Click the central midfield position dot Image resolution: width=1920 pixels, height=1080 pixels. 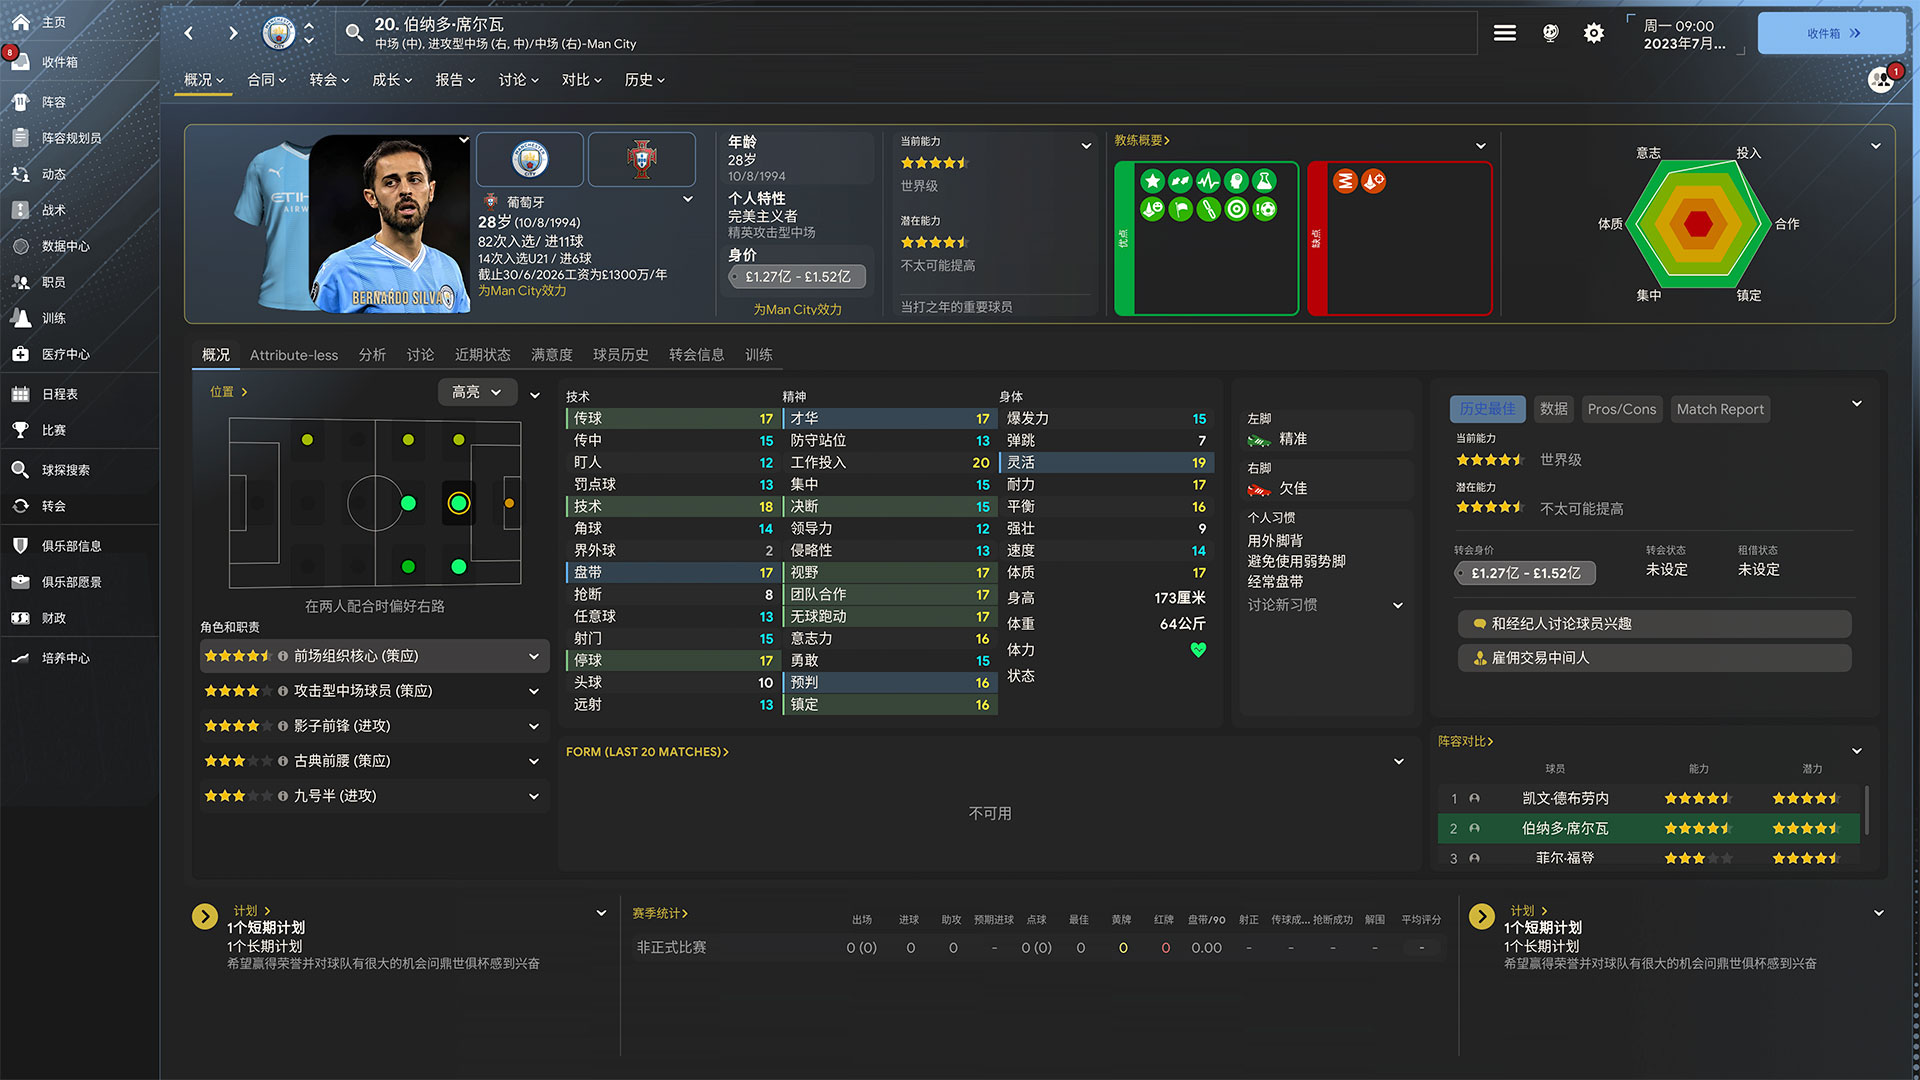[x=408, y=503]
